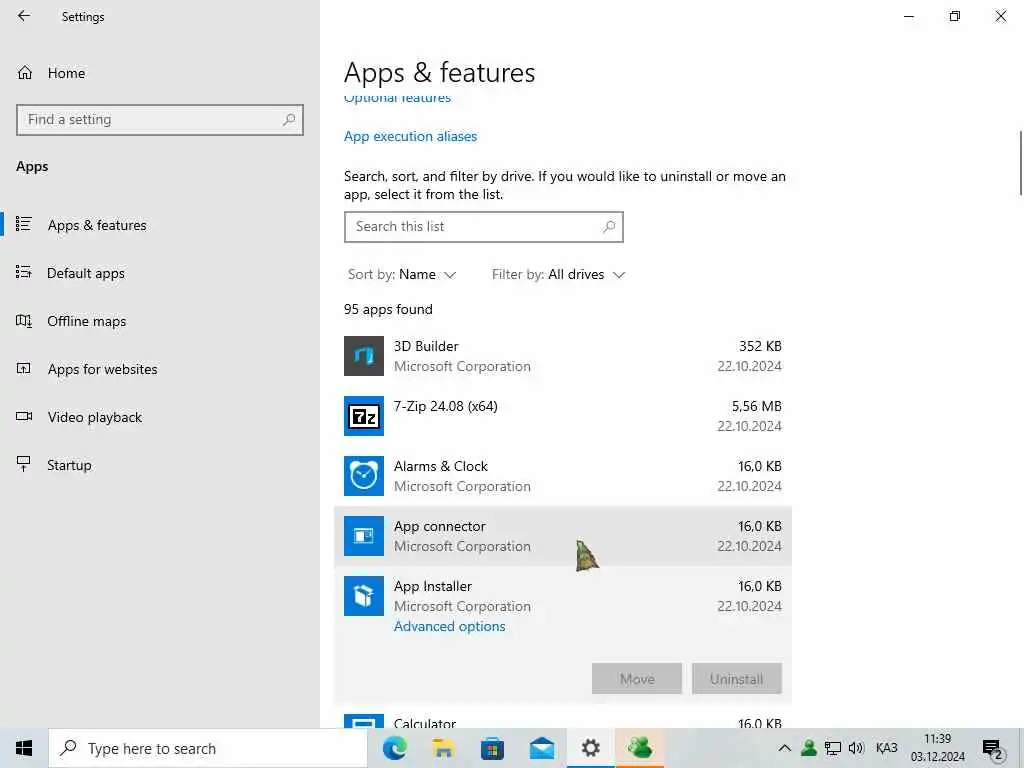1024x768 pixels.
Task: Click the 95 apps found text
Action: pyautogui.click(x=388, y=310)
